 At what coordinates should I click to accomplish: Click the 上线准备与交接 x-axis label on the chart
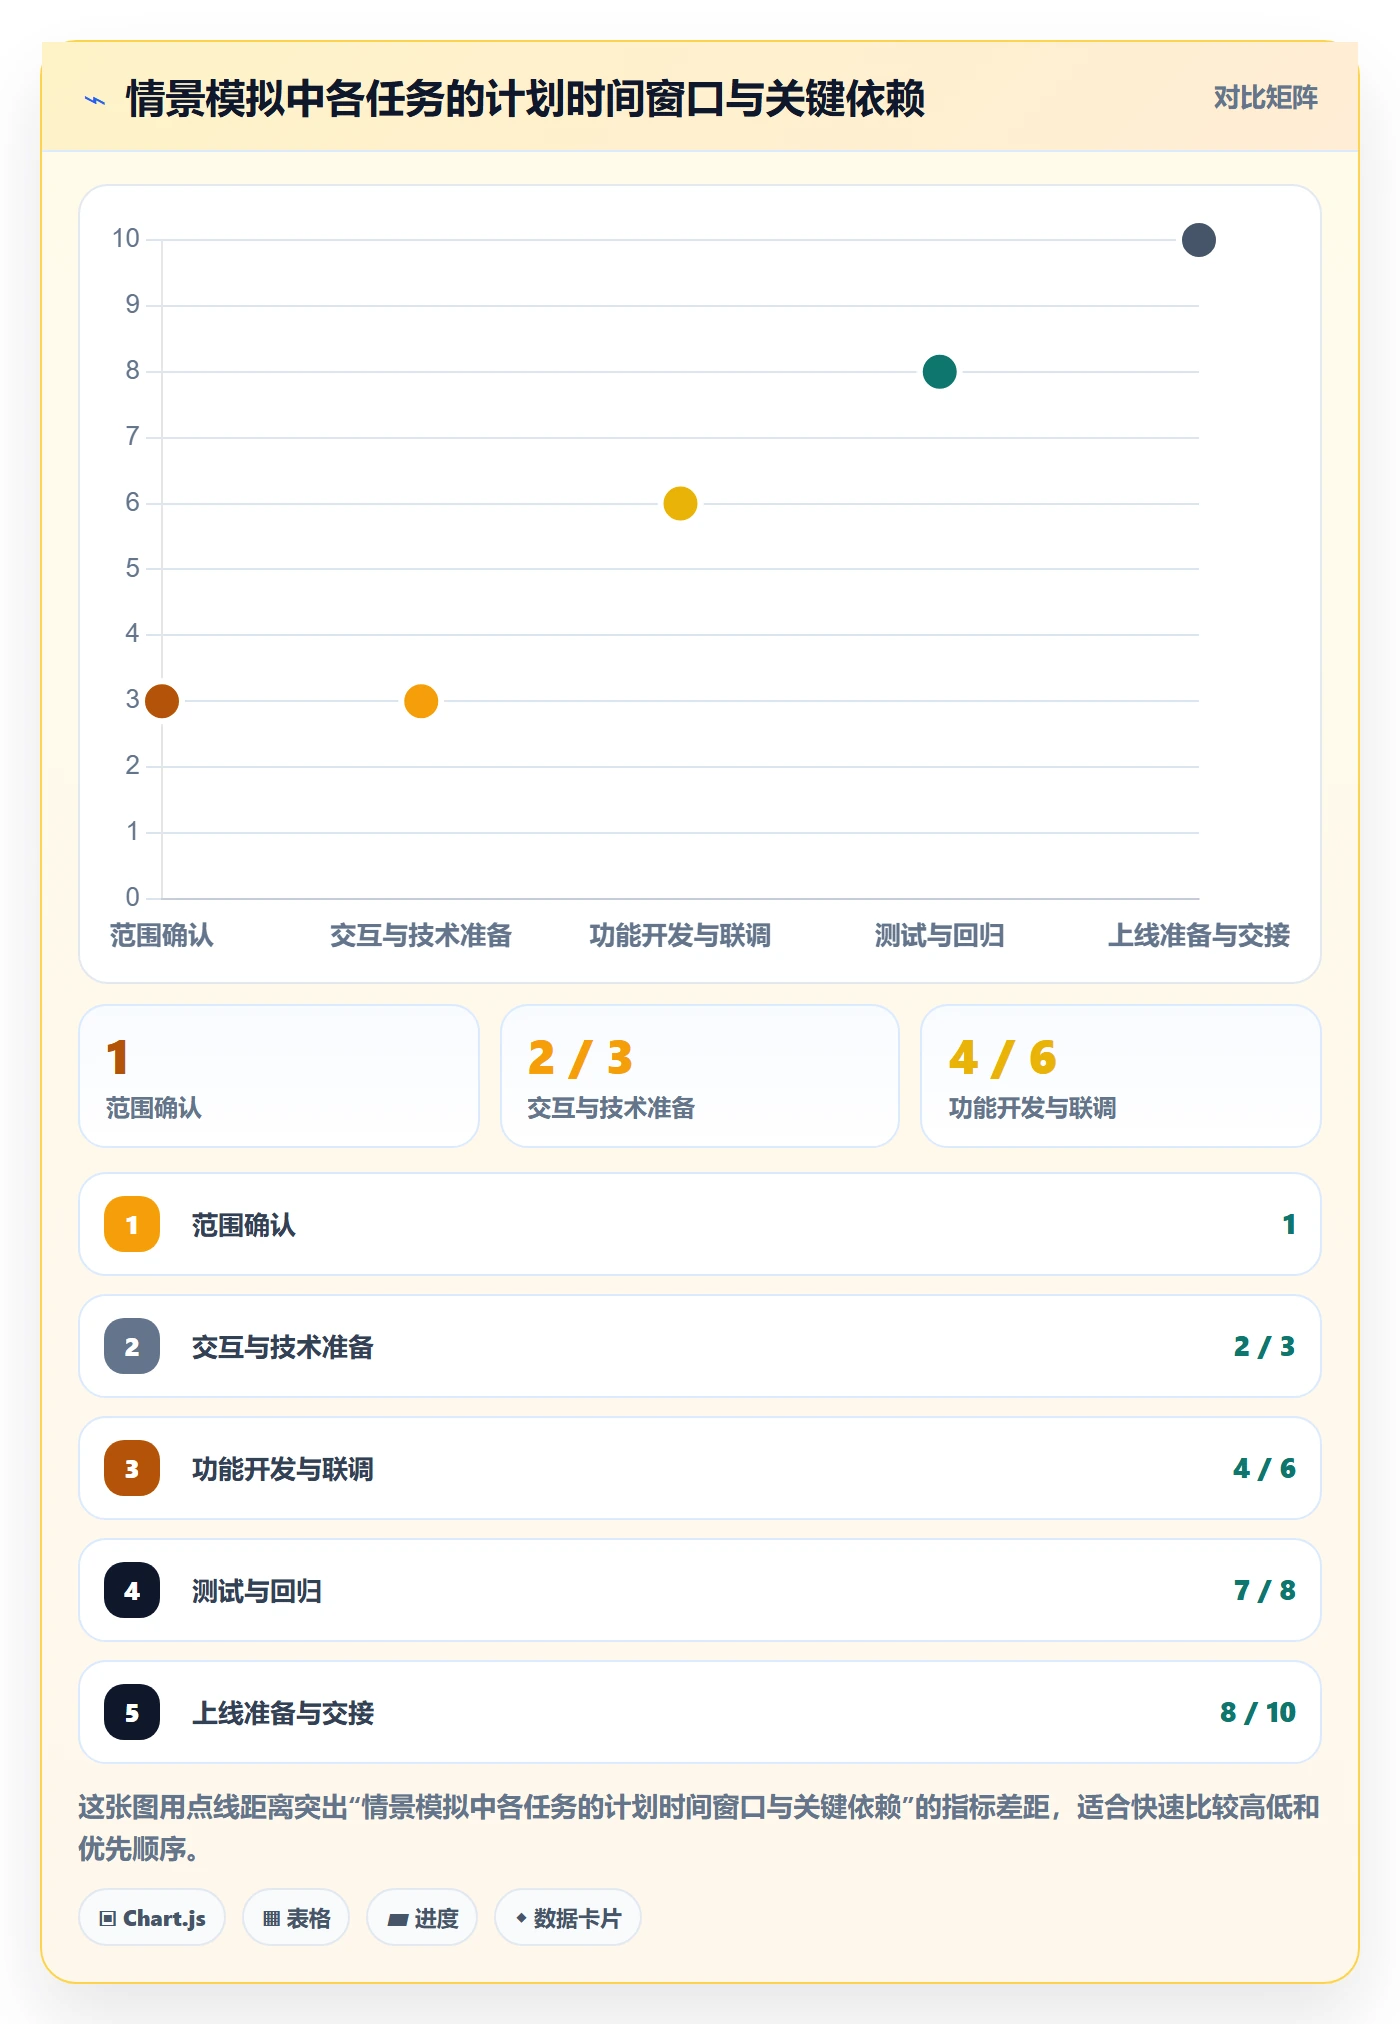coord(1199,935)
